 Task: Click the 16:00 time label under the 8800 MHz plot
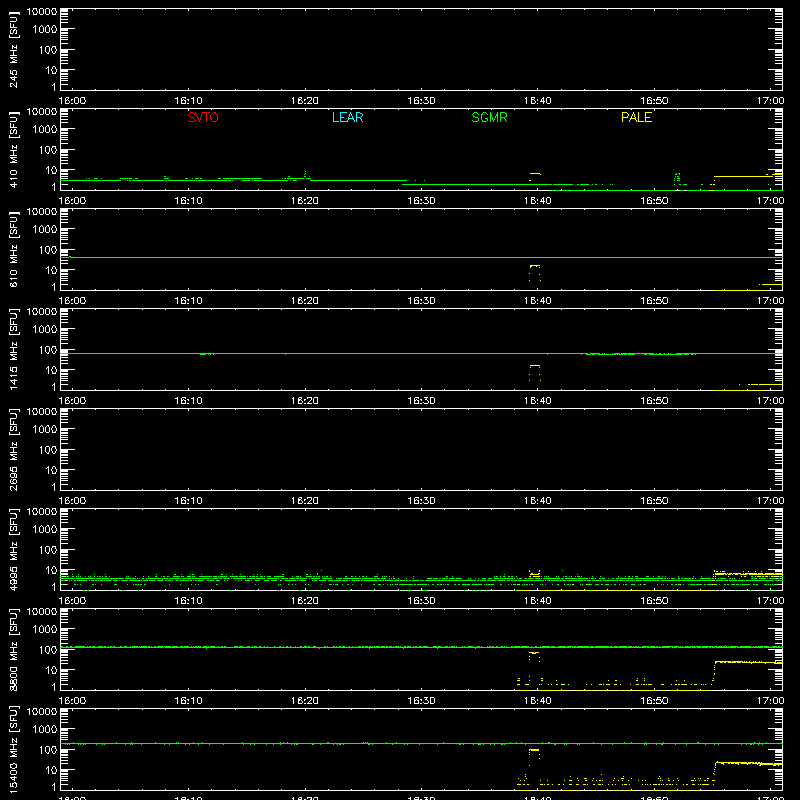[72, 701]
